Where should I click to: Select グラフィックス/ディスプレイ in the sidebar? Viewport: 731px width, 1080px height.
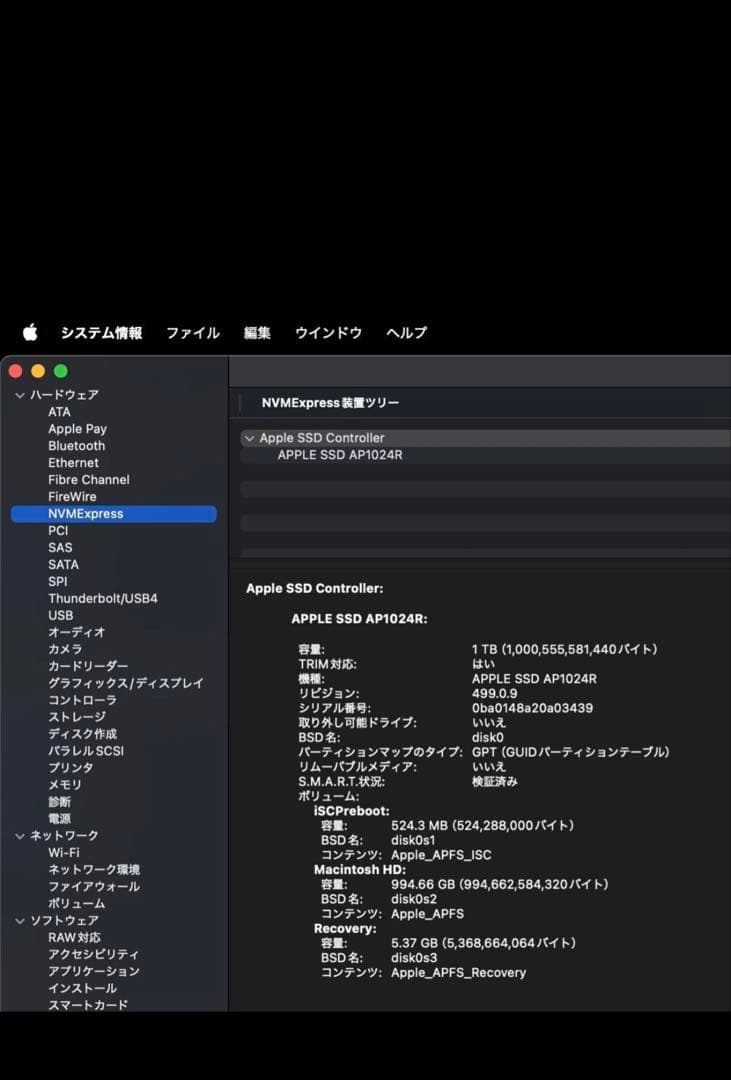126,683
